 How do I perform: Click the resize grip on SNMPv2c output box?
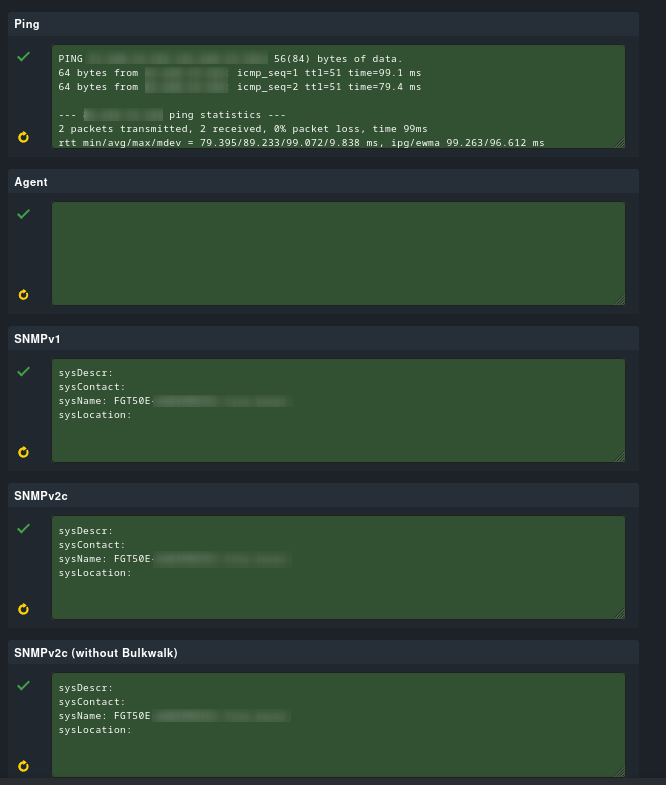tap(620, 614)
